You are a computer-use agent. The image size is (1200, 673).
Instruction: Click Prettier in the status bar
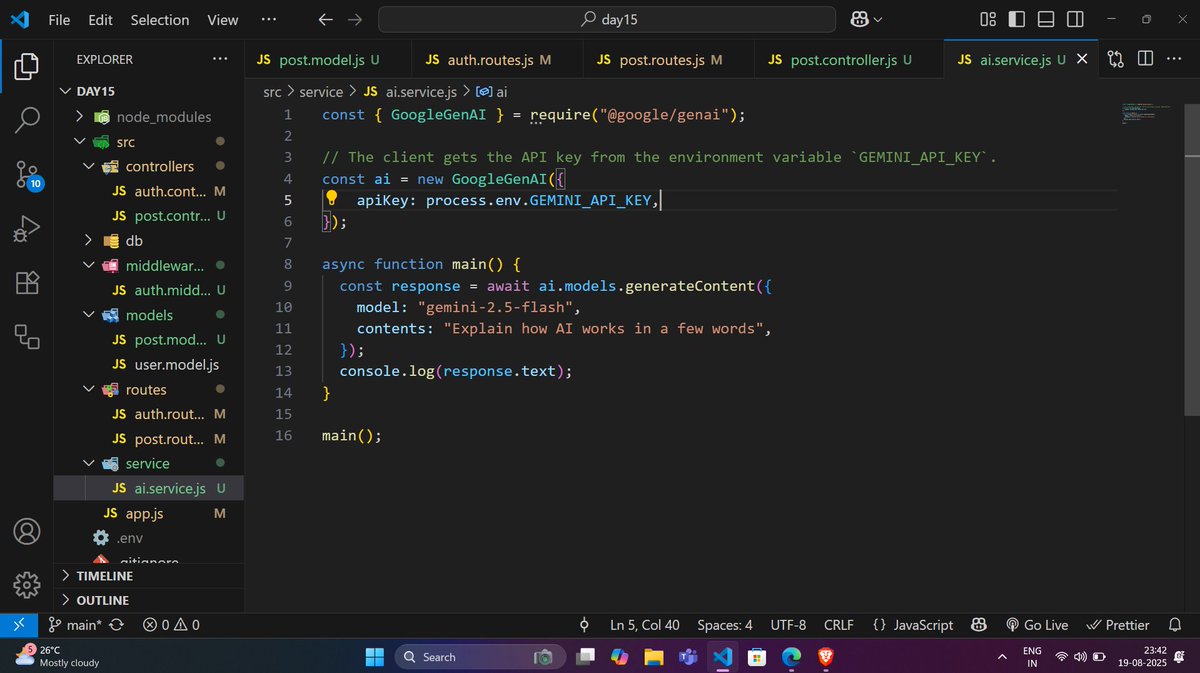coord(1118,625)
